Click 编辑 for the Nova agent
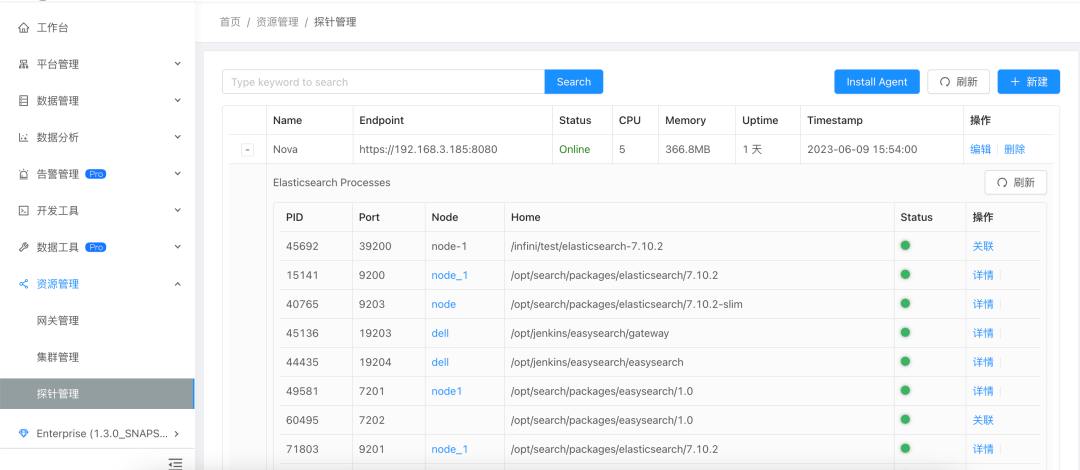The width and height of the screenshot is (1080, 470). pyautogui.click(x=981, y=149)
